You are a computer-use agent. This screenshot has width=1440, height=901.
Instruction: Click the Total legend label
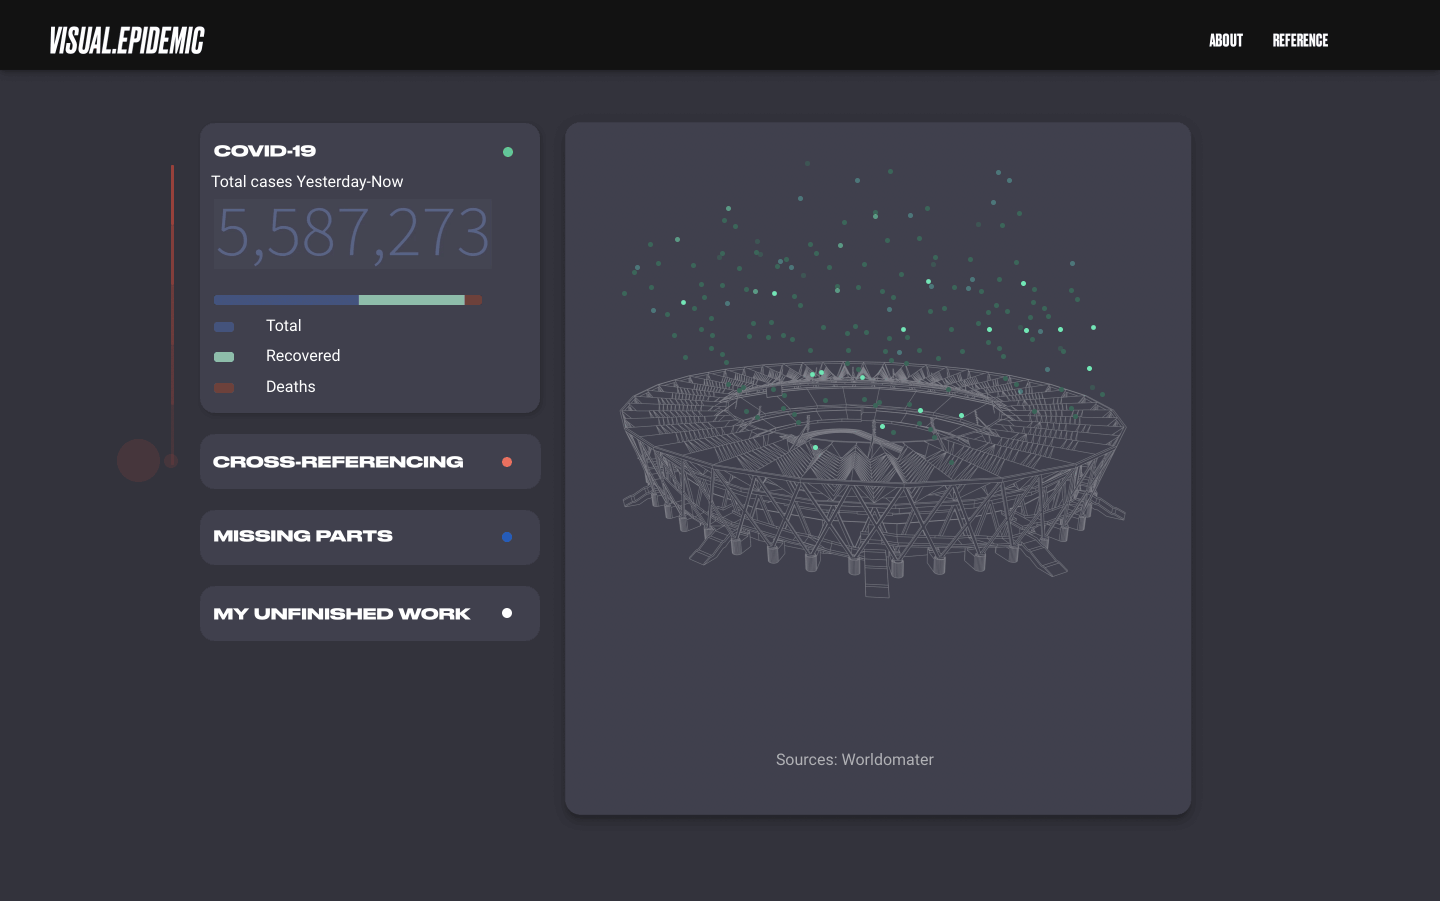point(284,326)
